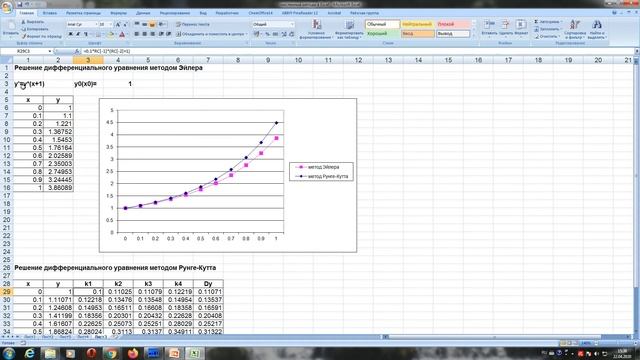640x360 pixels.
Task: Undo the last action in the quick access toolbar
Action: pos(27,4)
